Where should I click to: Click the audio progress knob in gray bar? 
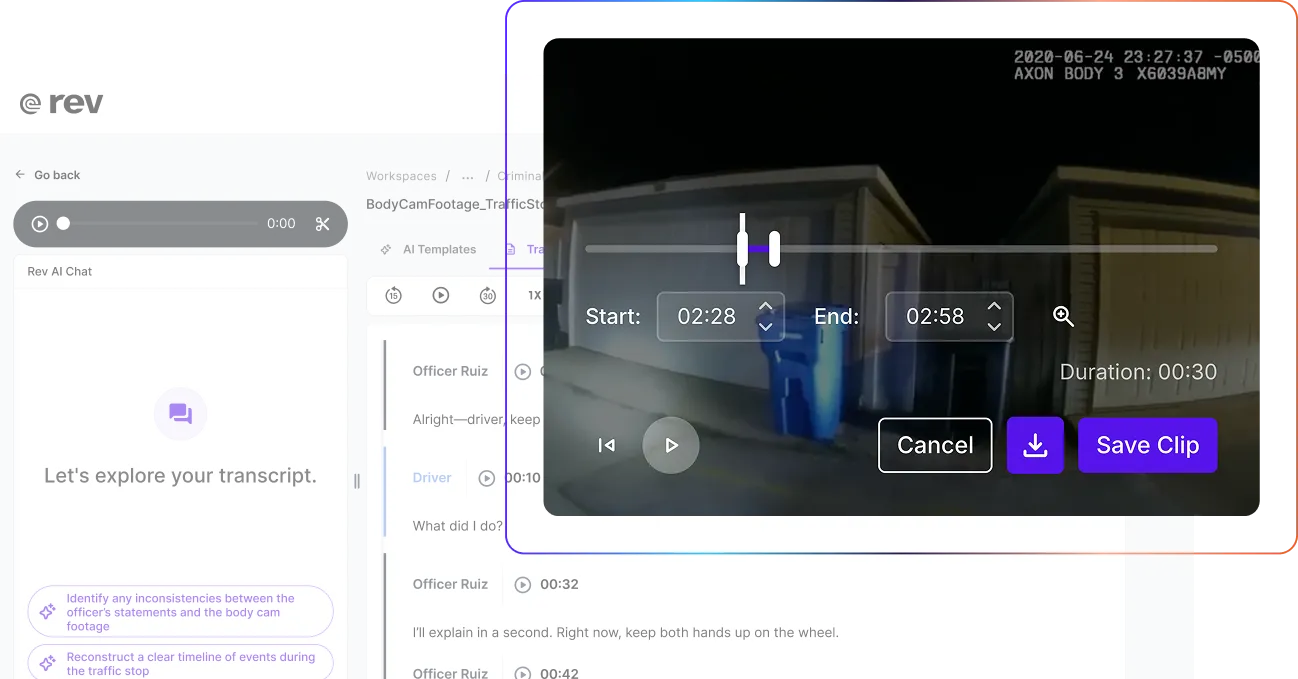pyautogui.click(x=63, y=224)
